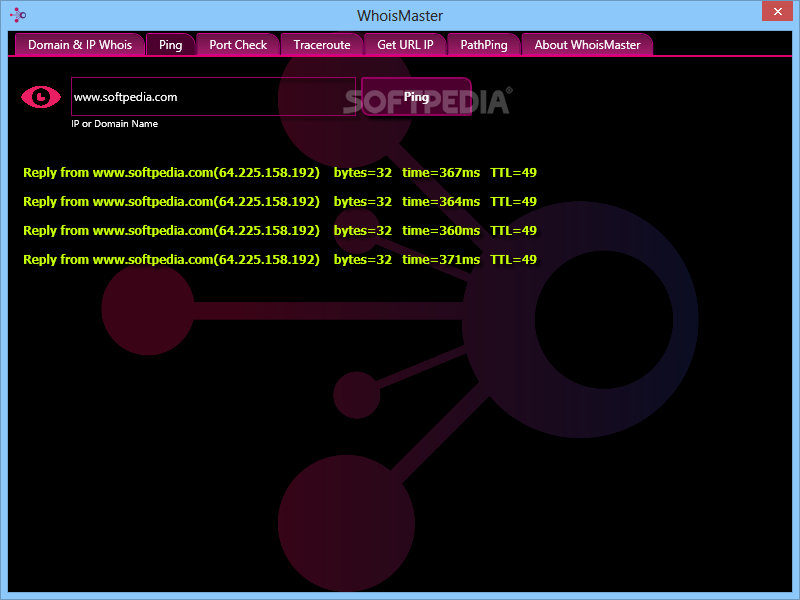The image size is (800, 600).
Task: Click the reply line with time=367ms
Action: (280, 172)
